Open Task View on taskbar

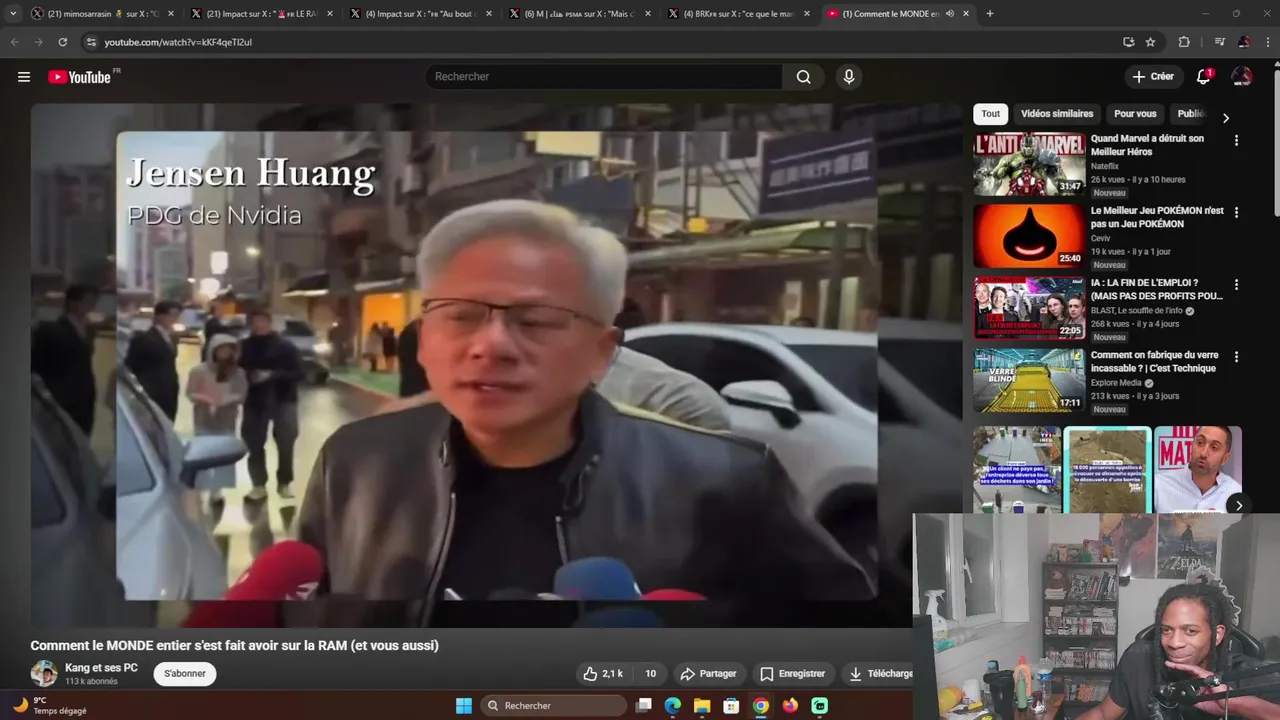pyautogui.click(x=644, y=706)
